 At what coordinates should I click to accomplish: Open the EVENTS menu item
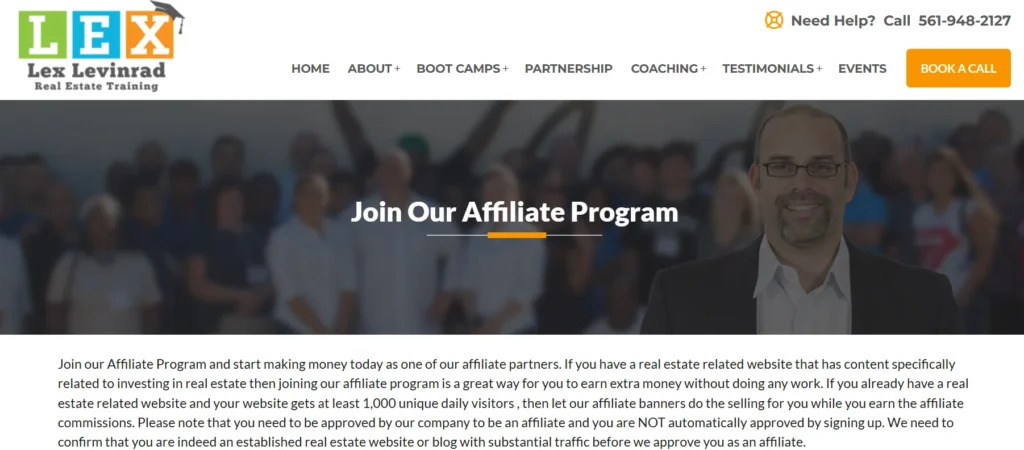click(x=862, y=69)
